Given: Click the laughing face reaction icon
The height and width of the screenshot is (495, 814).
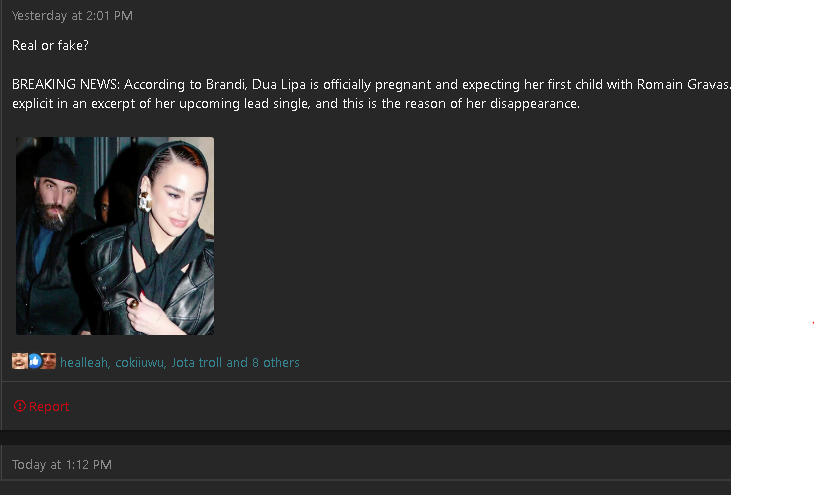Looking at the screenshot, I should point(20,361).
